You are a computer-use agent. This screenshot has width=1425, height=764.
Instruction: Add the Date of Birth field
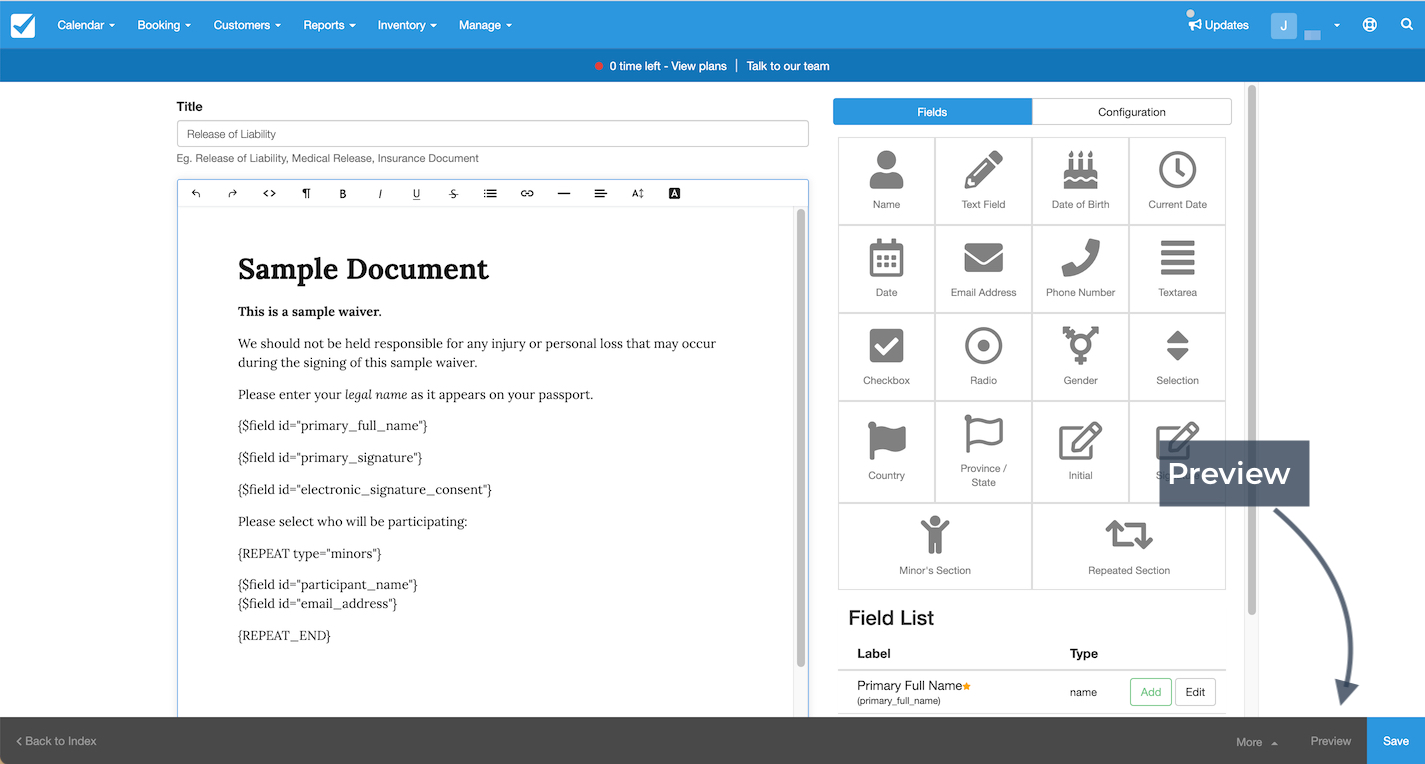(1080, 181)
